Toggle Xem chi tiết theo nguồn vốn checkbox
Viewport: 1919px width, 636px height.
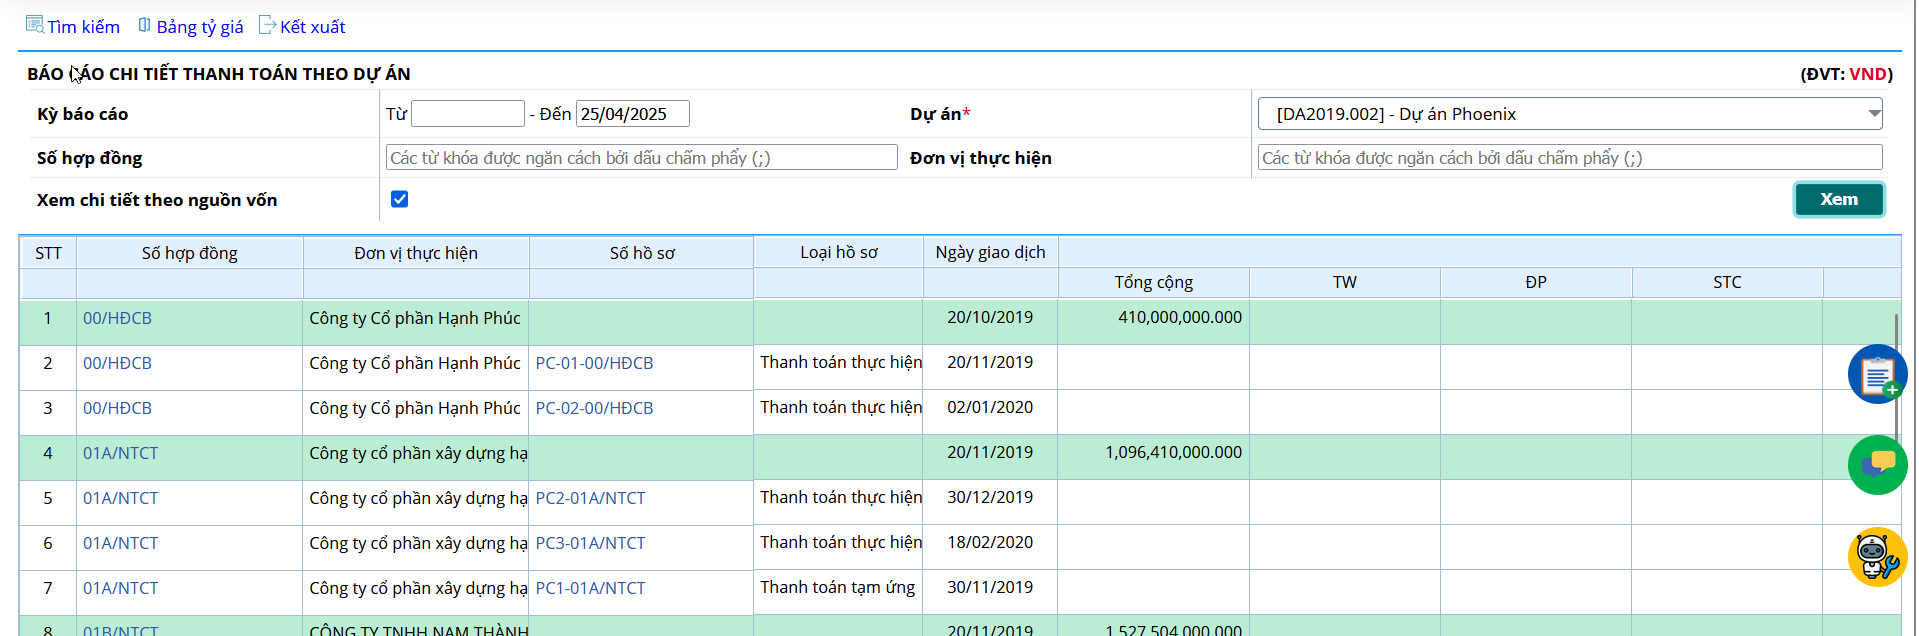coord(399,199)
